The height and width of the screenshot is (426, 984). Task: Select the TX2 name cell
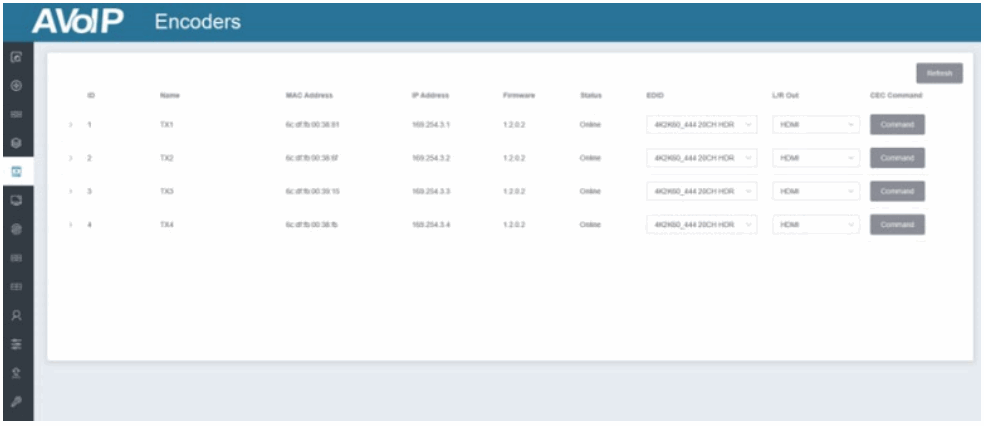tap(166, 158)
